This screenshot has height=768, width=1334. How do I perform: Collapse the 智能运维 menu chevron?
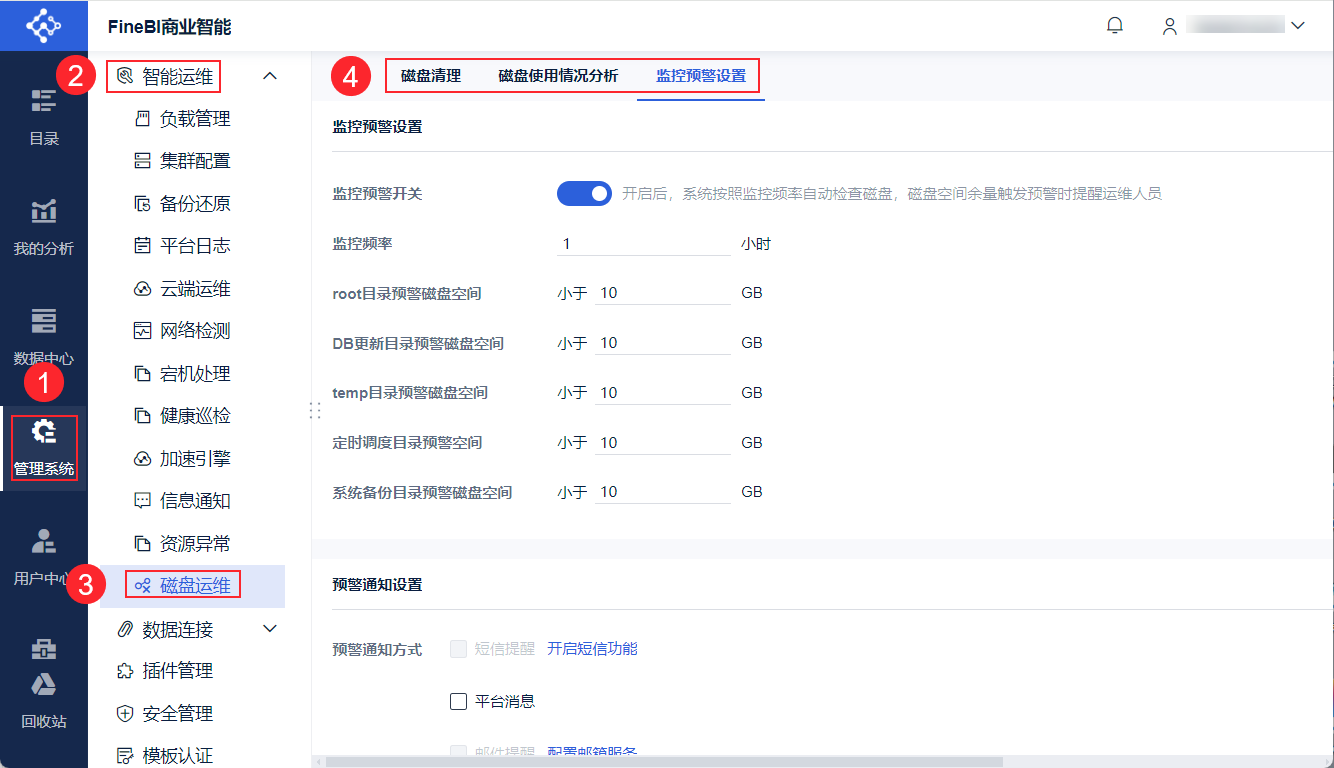click(x=269, y=76)
